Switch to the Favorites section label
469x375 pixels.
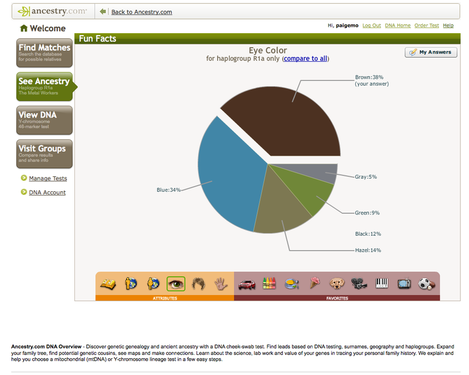[337, 298]
